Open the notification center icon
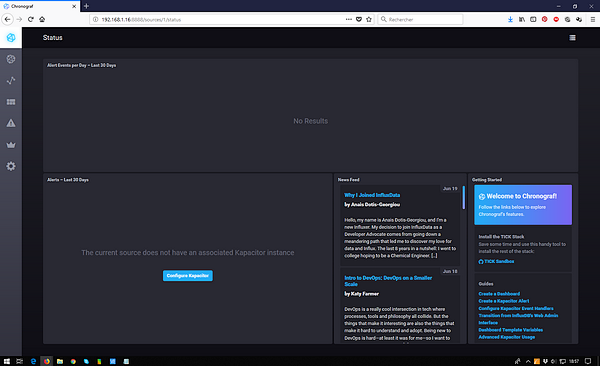 pyautogui.click(x=588, y=361)
